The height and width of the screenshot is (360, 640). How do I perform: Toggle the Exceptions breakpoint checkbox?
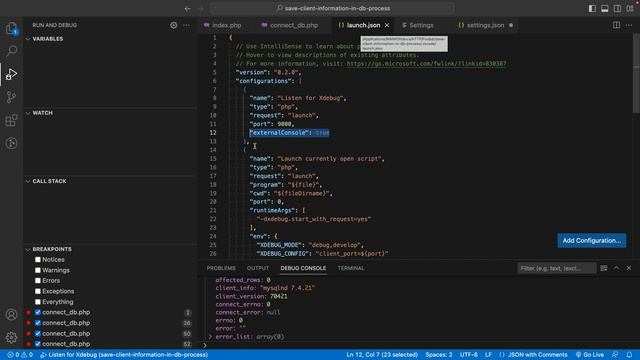[38, 291]
